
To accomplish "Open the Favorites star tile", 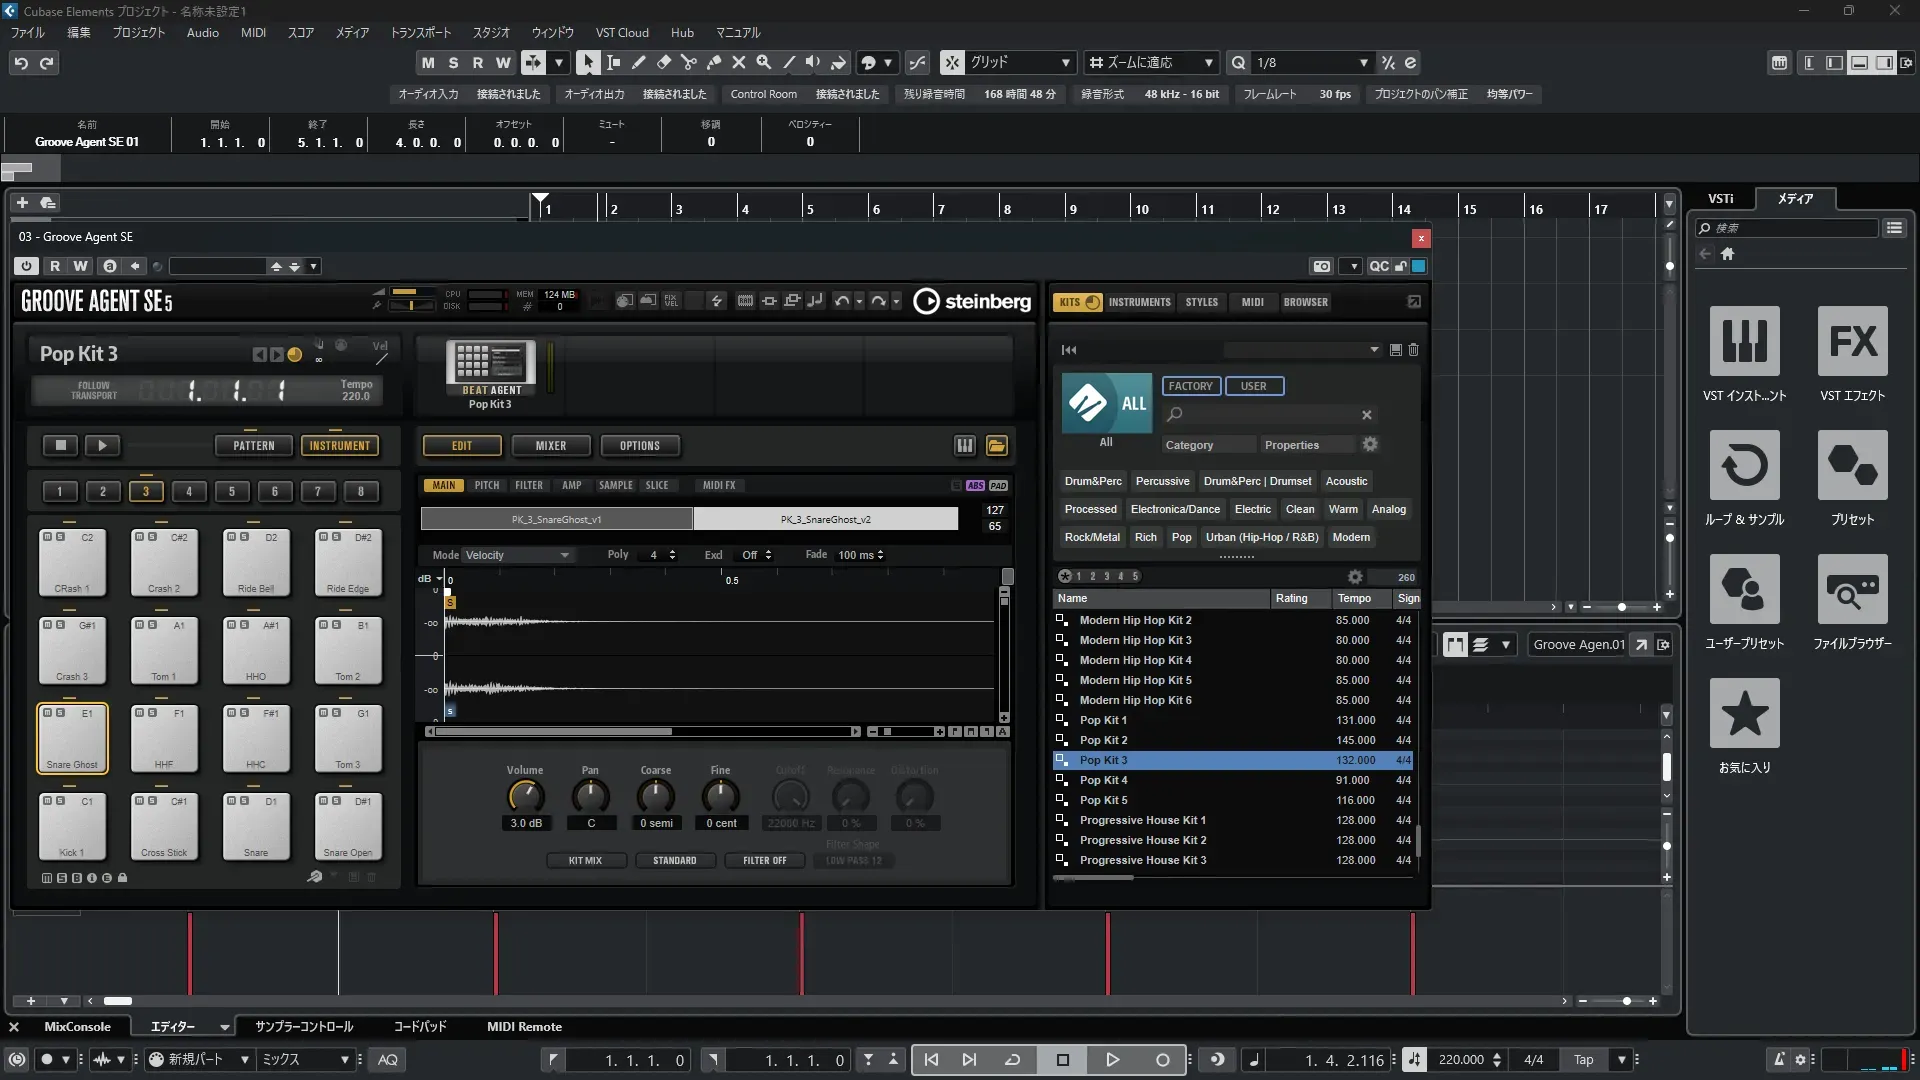I will (x=1744, y=713).
